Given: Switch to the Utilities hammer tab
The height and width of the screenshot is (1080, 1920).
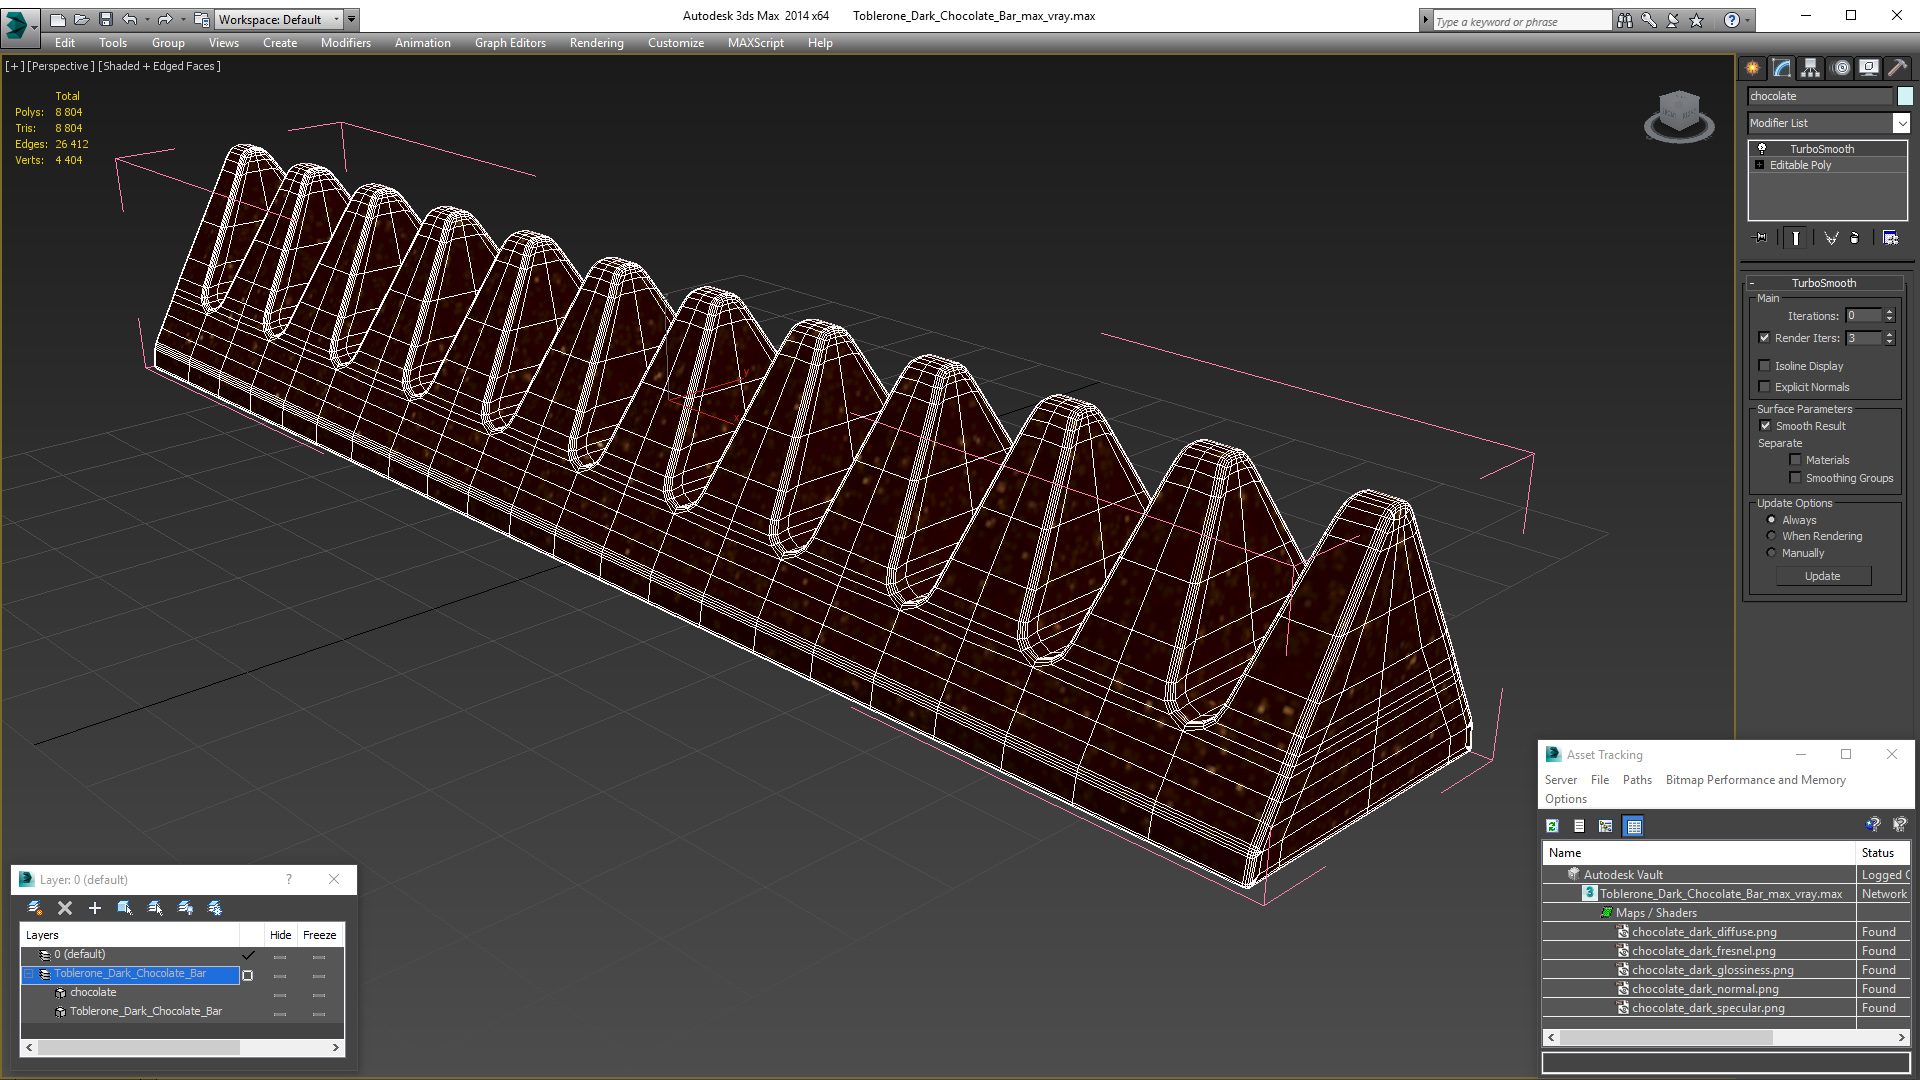Looking at the screenshot, I should [x=1897, y=68].
